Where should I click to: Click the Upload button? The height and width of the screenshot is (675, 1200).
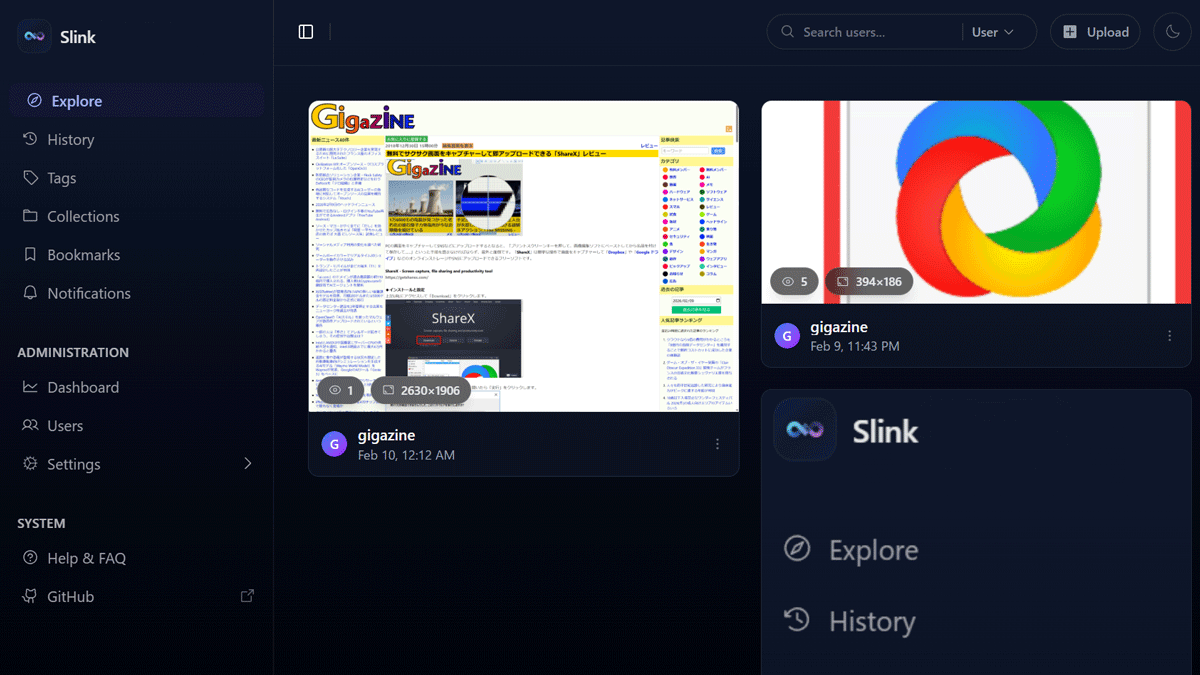pos(1095,32)
